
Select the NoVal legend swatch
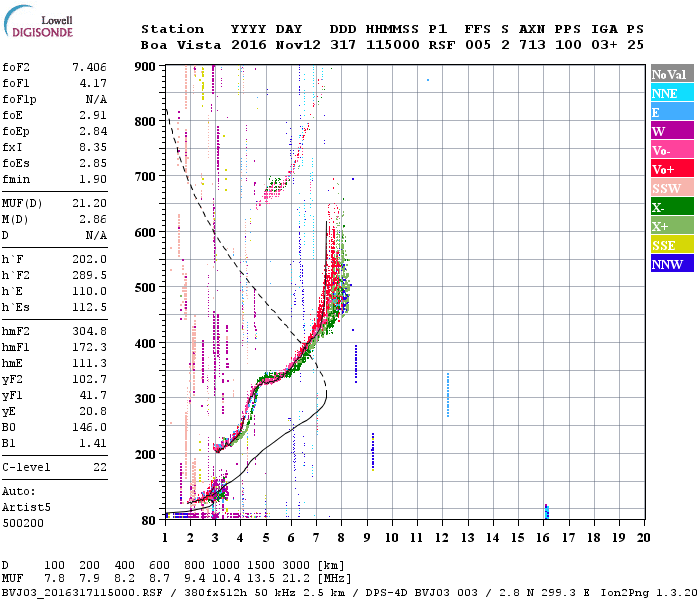672,74
